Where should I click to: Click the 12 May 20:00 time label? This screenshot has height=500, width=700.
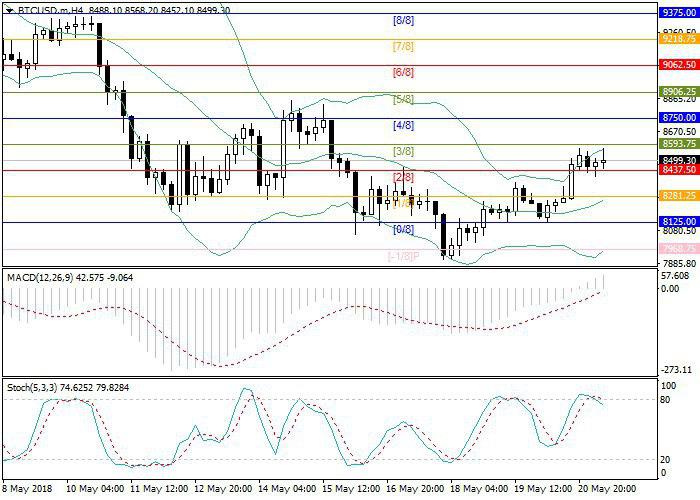pyautogui.click(x=223, y=488)
